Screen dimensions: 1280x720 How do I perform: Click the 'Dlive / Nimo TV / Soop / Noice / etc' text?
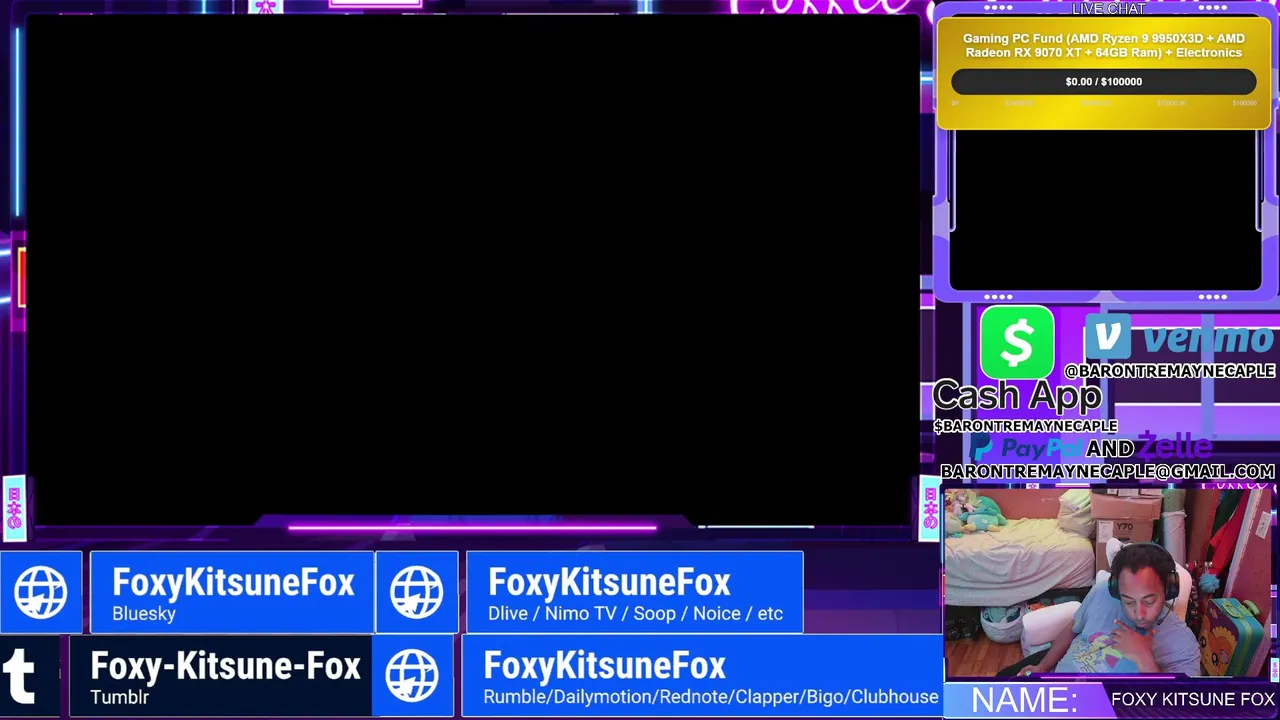635,614
